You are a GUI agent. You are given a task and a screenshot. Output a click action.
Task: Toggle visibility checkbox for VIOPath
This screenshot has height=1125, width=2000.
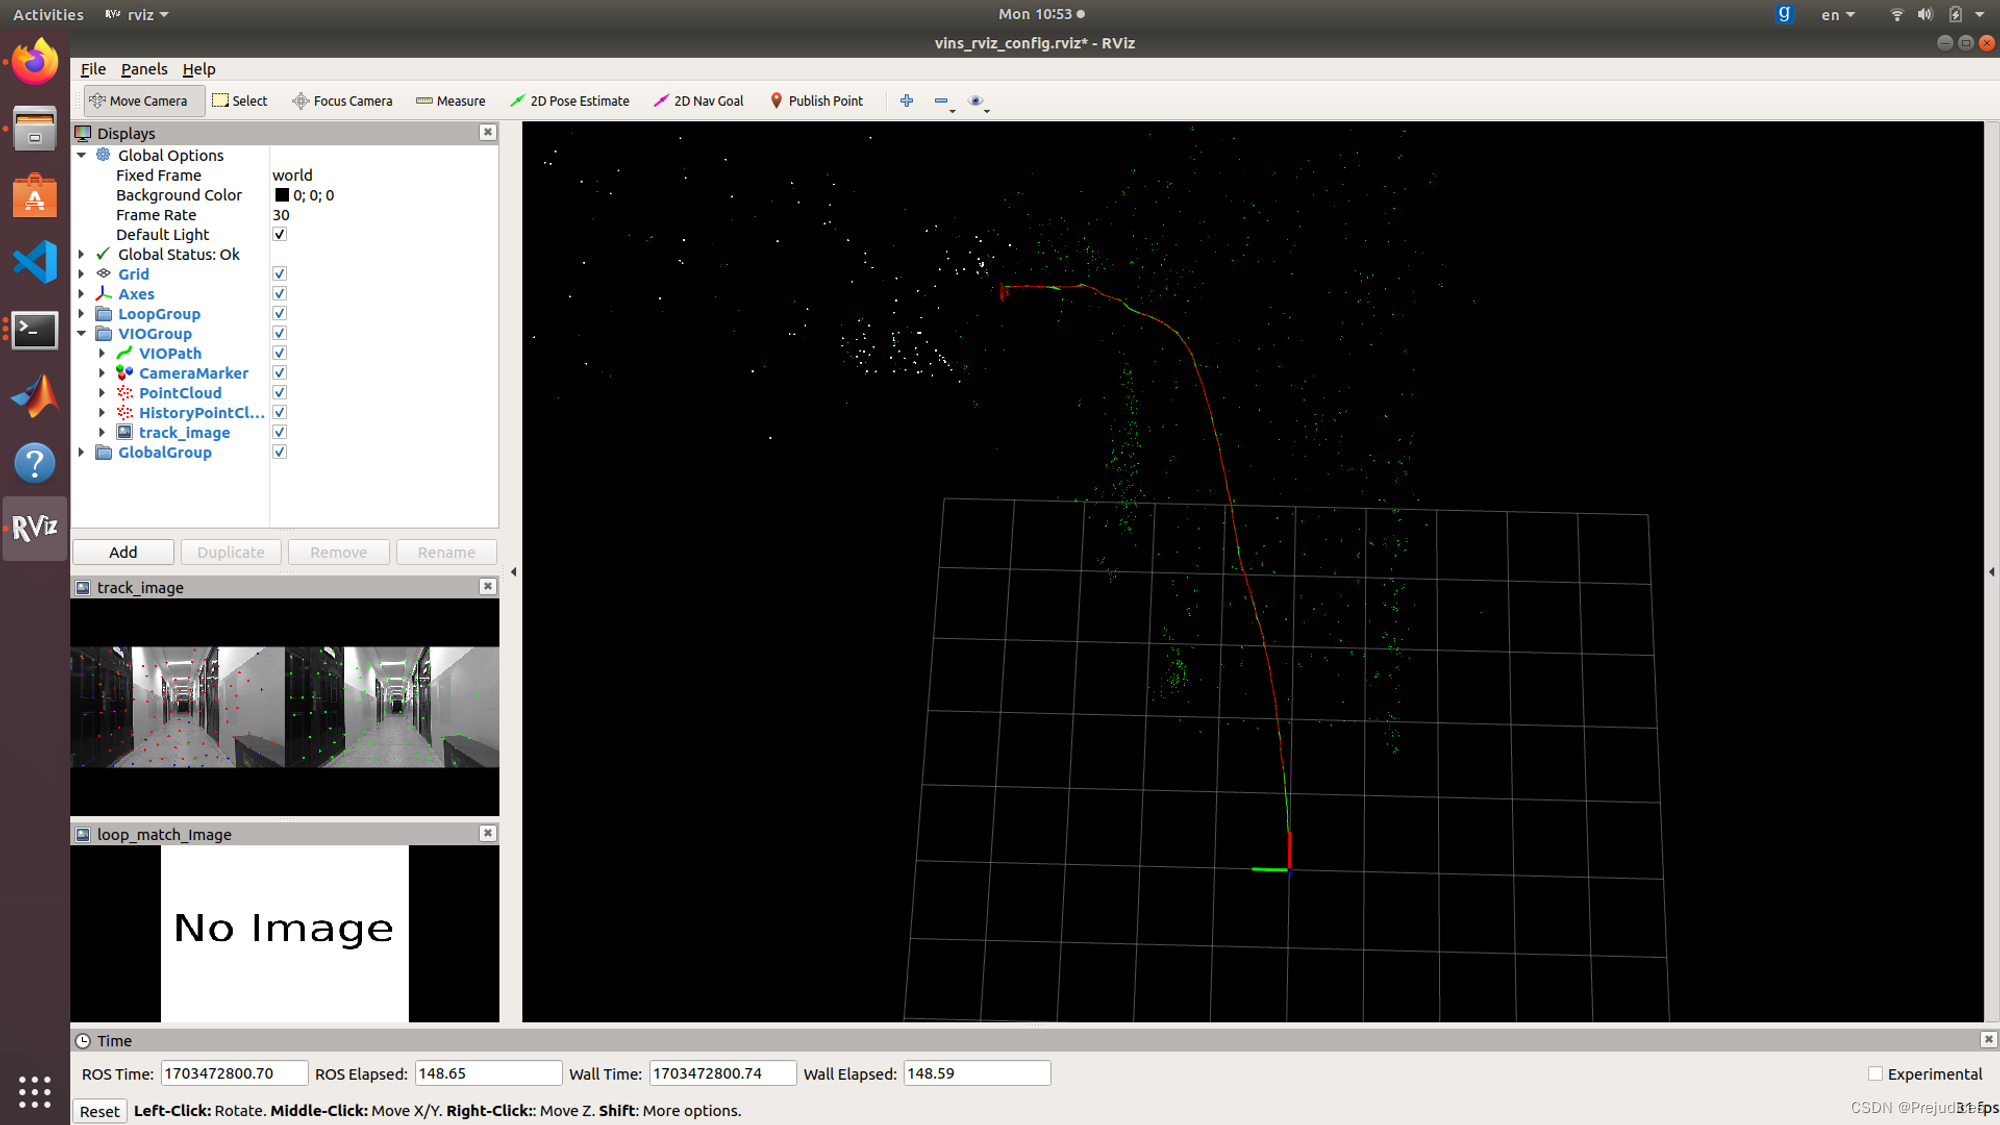tap(279, 353)
